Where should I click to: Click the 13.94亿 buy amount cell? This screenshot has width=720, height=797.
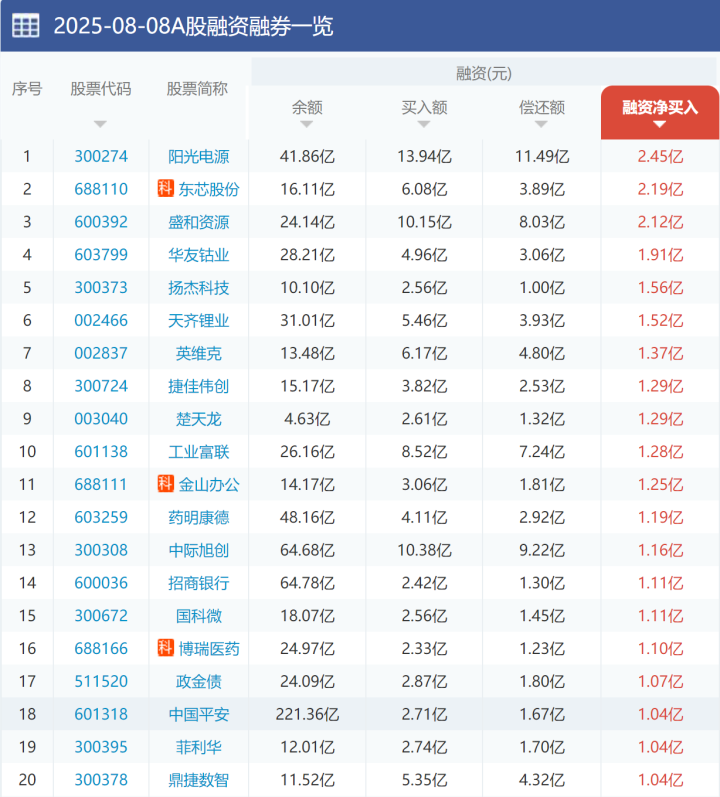(x=424, y=156)
